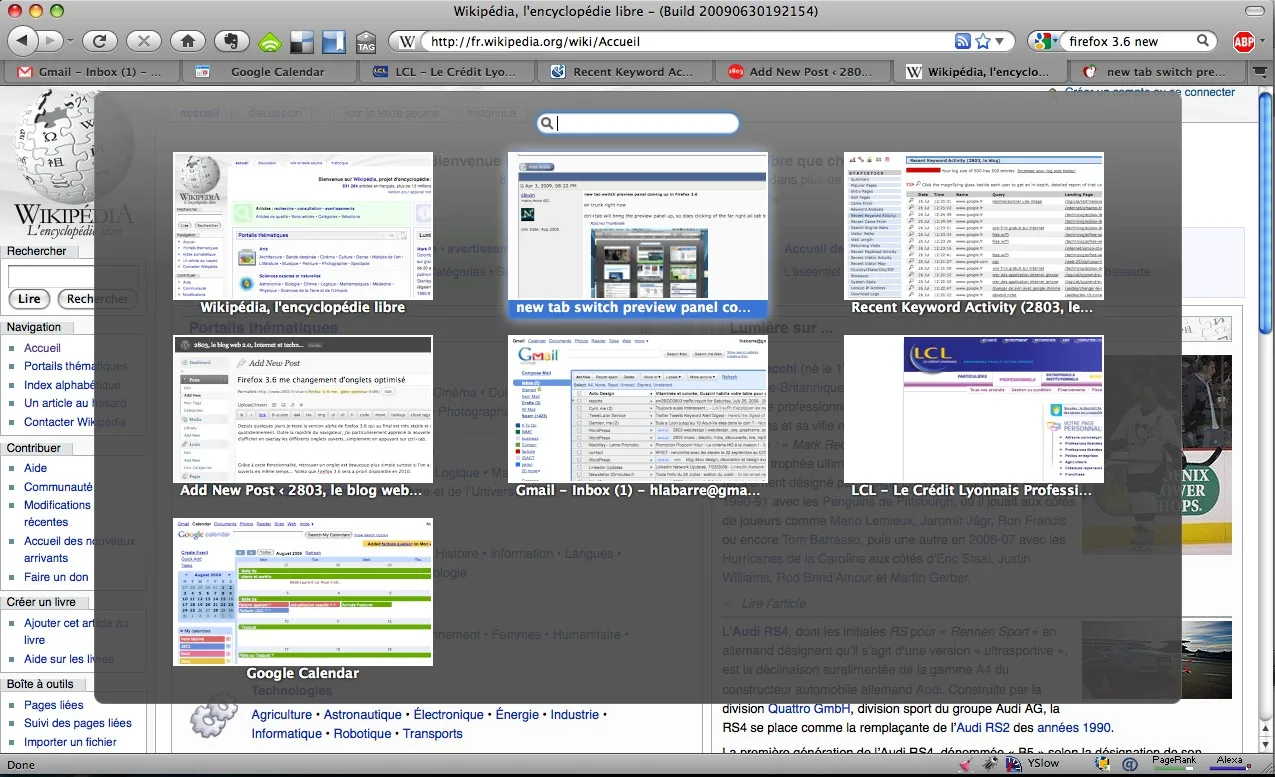1275x777 pixels.
Task: Select the Add New Post preview thumbnail
Action: click(x=303, y=409)
